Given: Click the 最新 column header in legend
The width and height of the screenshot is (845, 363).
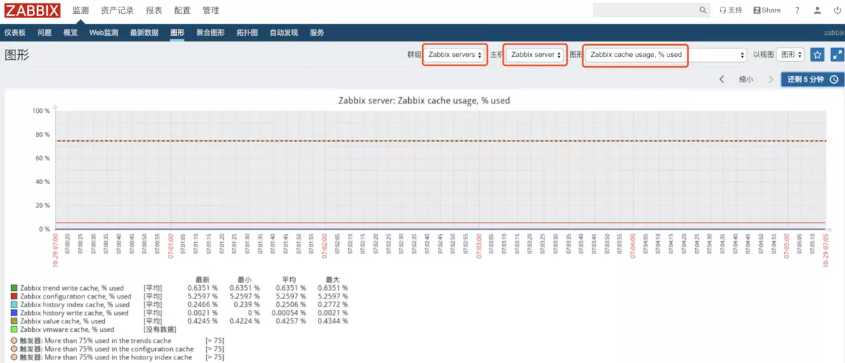Looking at the screenshot, I should (202, 280).
